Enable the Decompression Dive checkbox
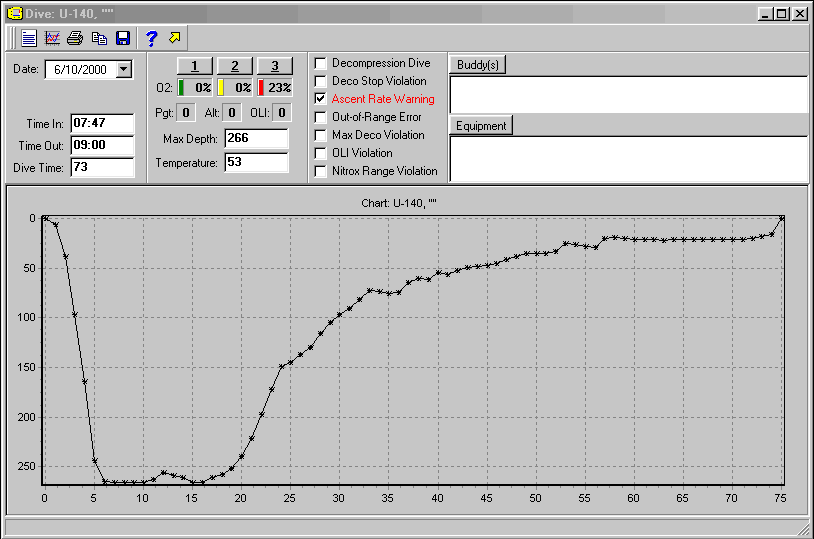 pos(320,63)
